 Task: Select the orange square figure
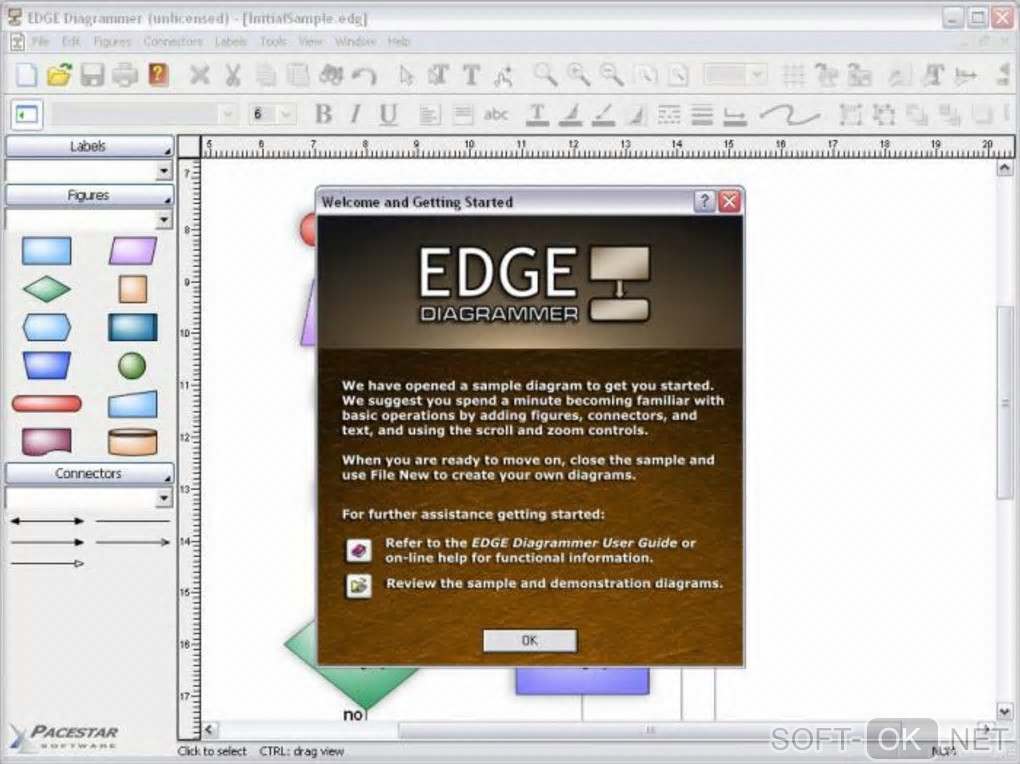point(133,289)
